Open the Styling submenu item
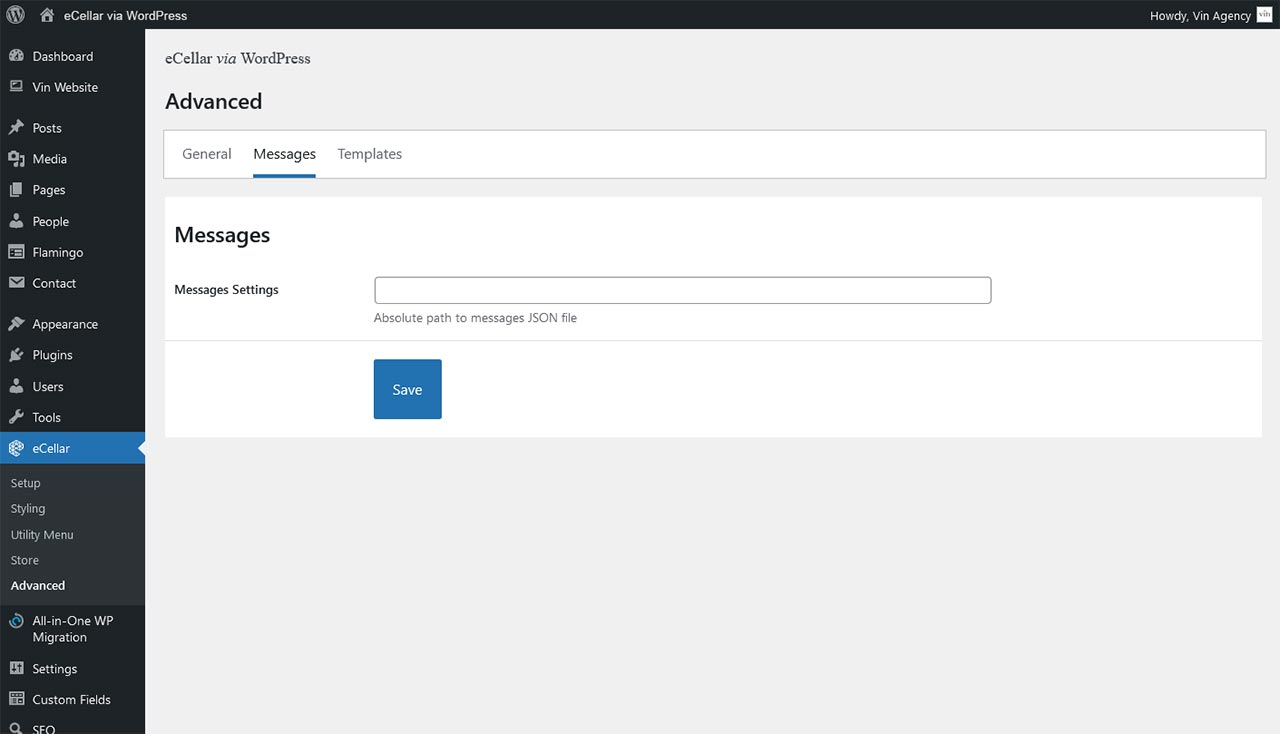The height and width of the screenshot is (734, 1280). tap(28, 509)
